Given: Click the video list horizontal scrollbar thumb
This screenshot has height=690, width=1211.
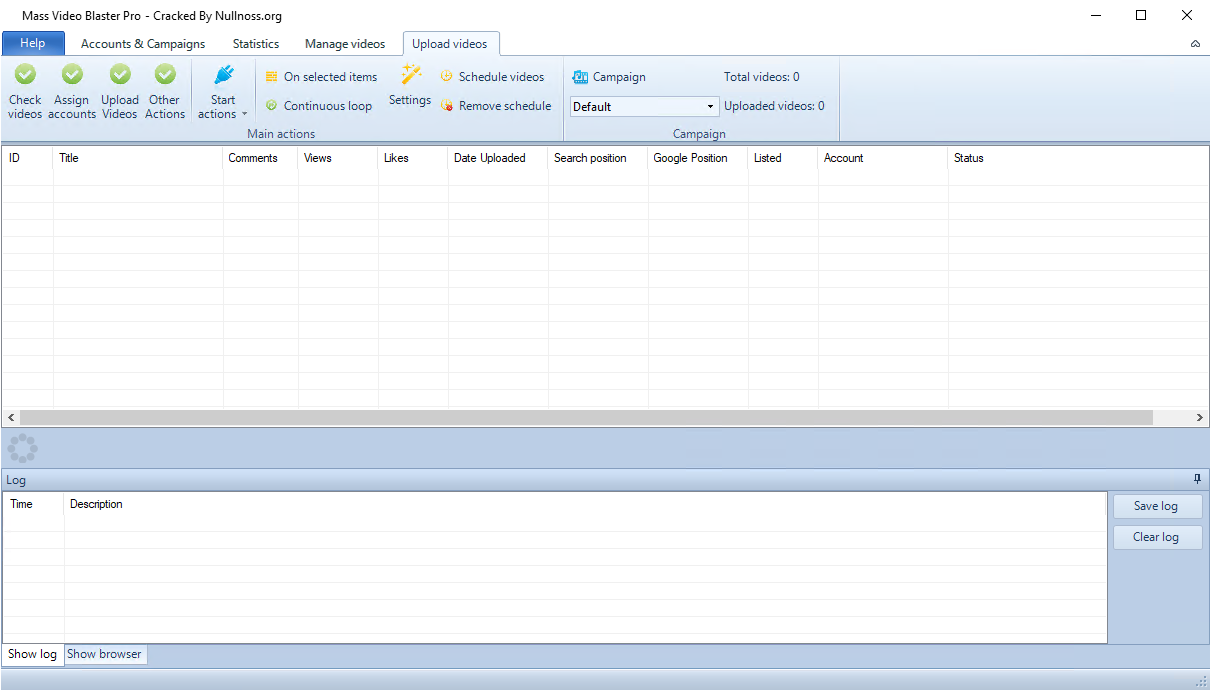Looking at the screenshot, I should [586, 417].
